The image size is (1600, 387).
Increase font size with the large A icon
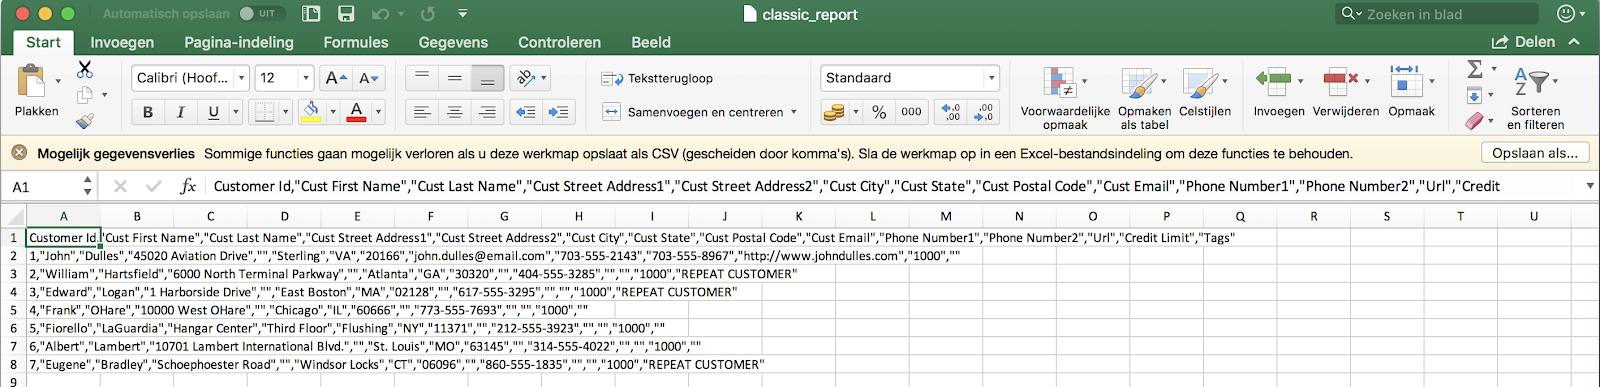click(x=336, y=78)
